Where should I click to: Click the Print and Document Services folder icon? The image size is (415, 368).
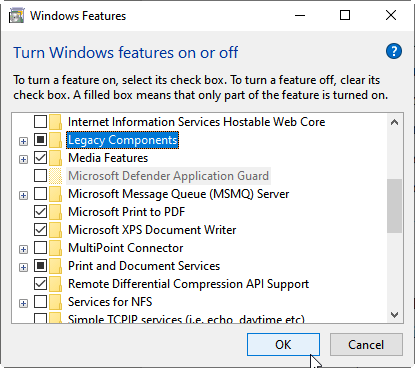(x=55, y=266)
